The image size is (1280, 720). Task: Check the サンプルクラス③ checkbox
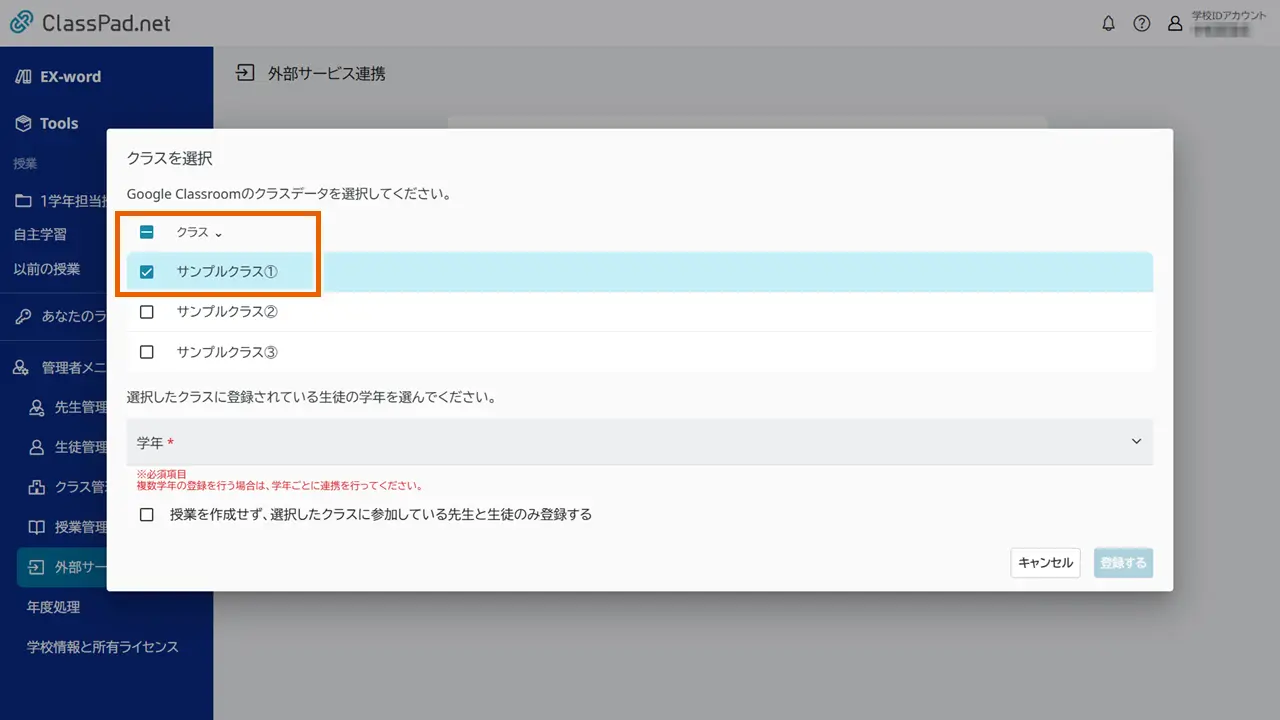coord(146,352)
